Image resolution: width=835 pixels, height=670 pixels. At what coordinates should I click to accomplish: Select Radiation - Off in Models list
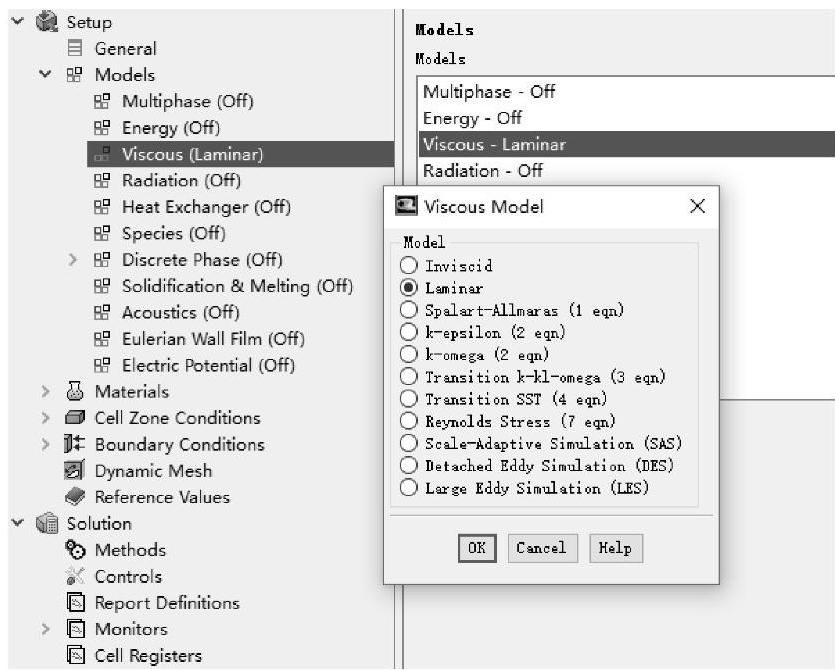[x=482, y=171]
